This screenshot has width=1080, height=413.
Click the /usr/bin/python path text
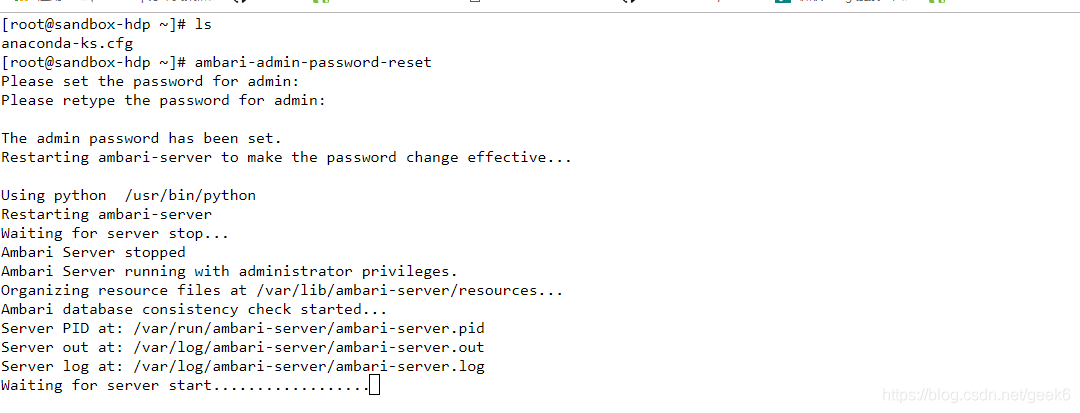pos(190,195)
